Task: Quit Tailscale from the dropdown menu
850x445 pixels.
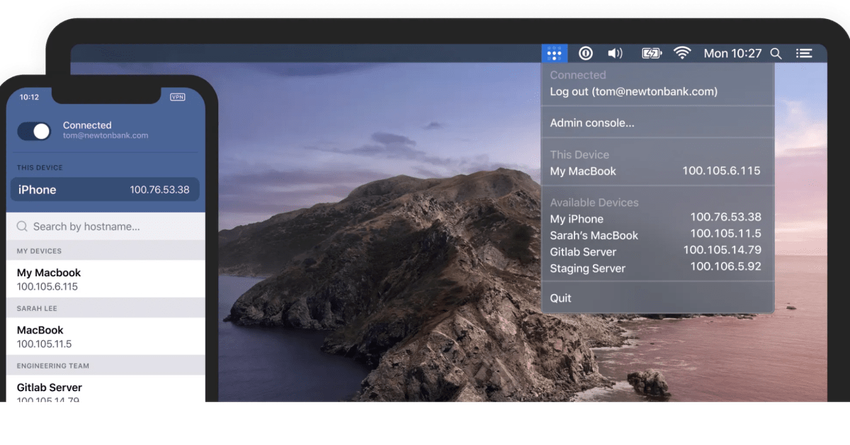Action: click(561, 298)
